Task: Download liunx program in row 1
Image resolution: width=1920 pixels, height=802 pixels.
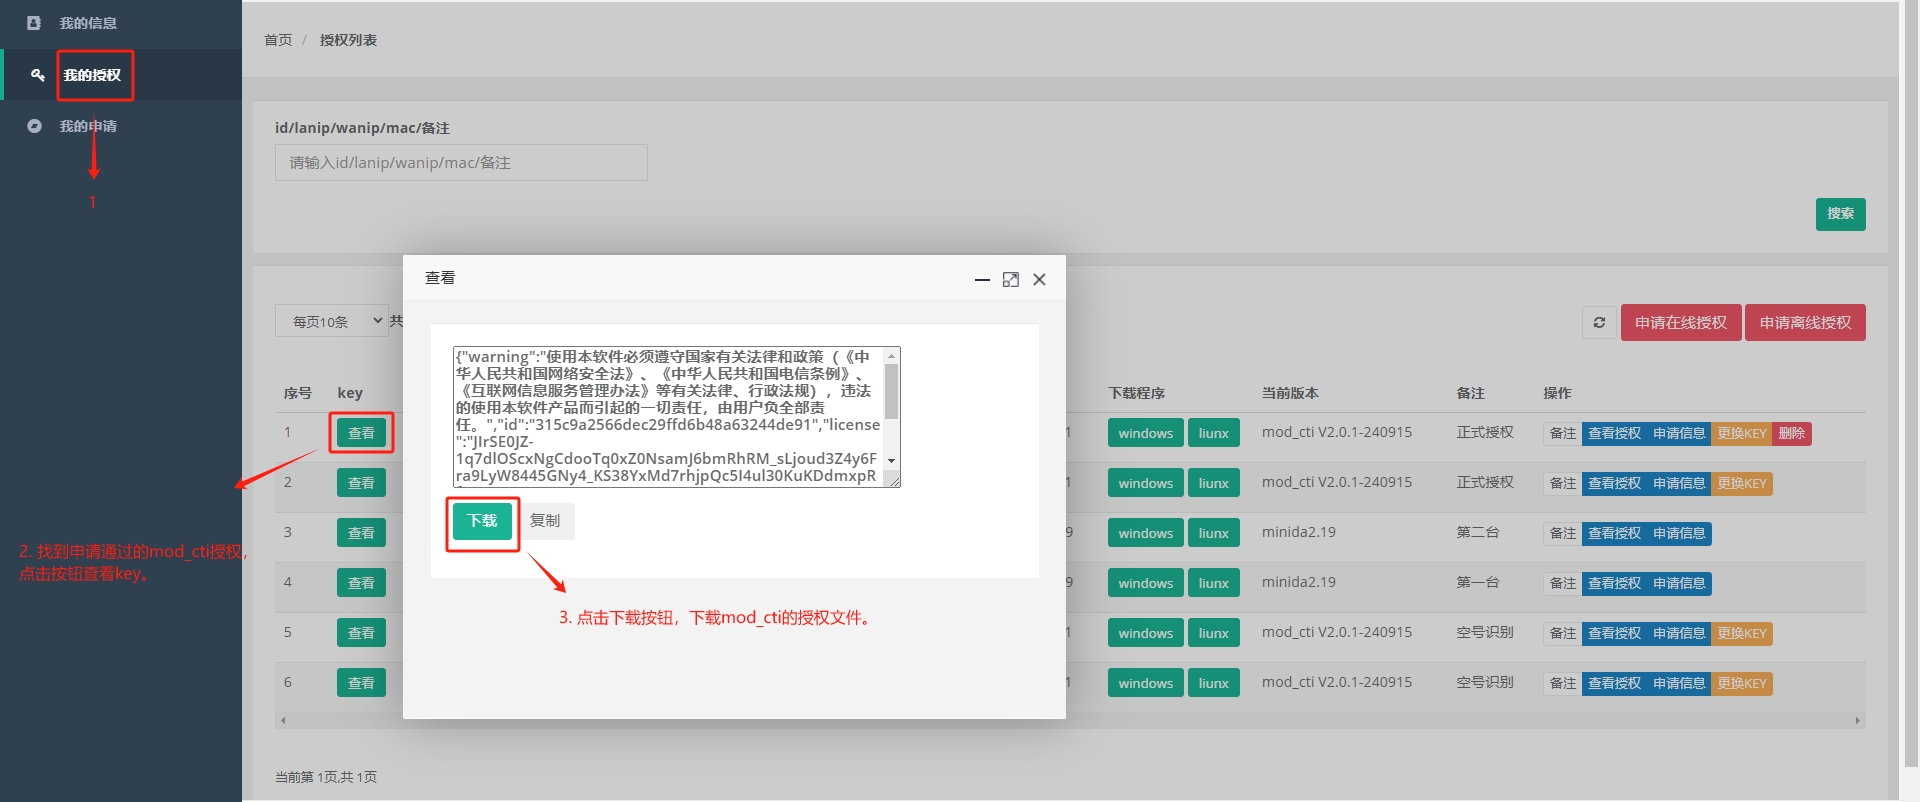Action: click(1214, 433)
